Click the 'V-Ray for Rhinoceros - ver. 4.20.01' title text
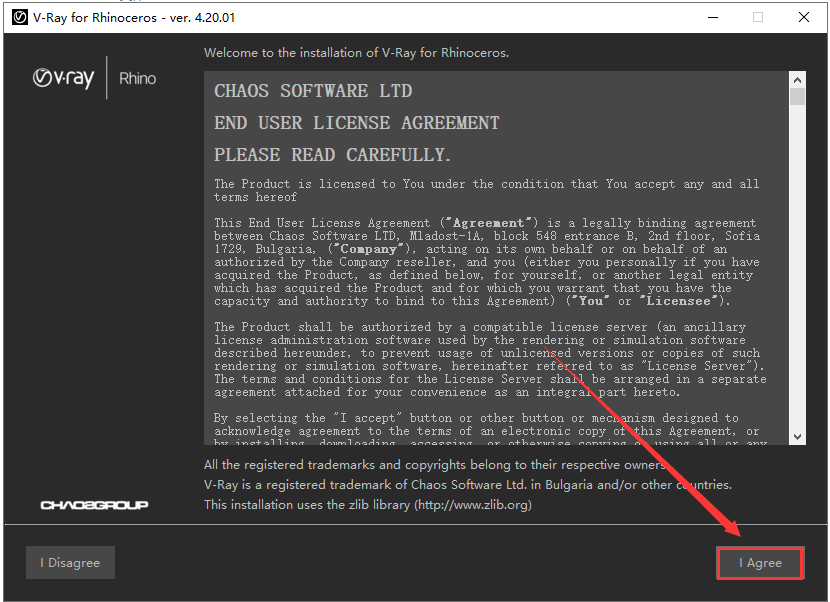The image size is (830, 602). click(134, 17)
